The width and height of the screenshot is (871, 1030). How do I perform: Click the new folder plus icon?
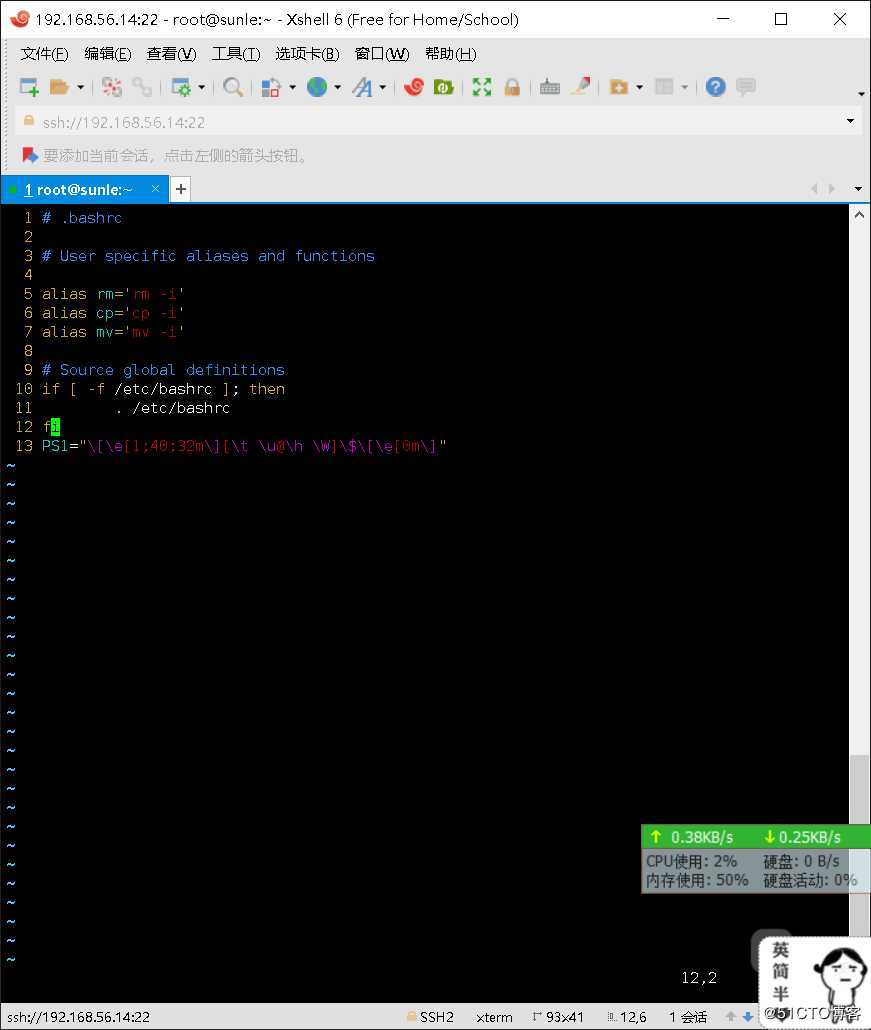point(618,87)
